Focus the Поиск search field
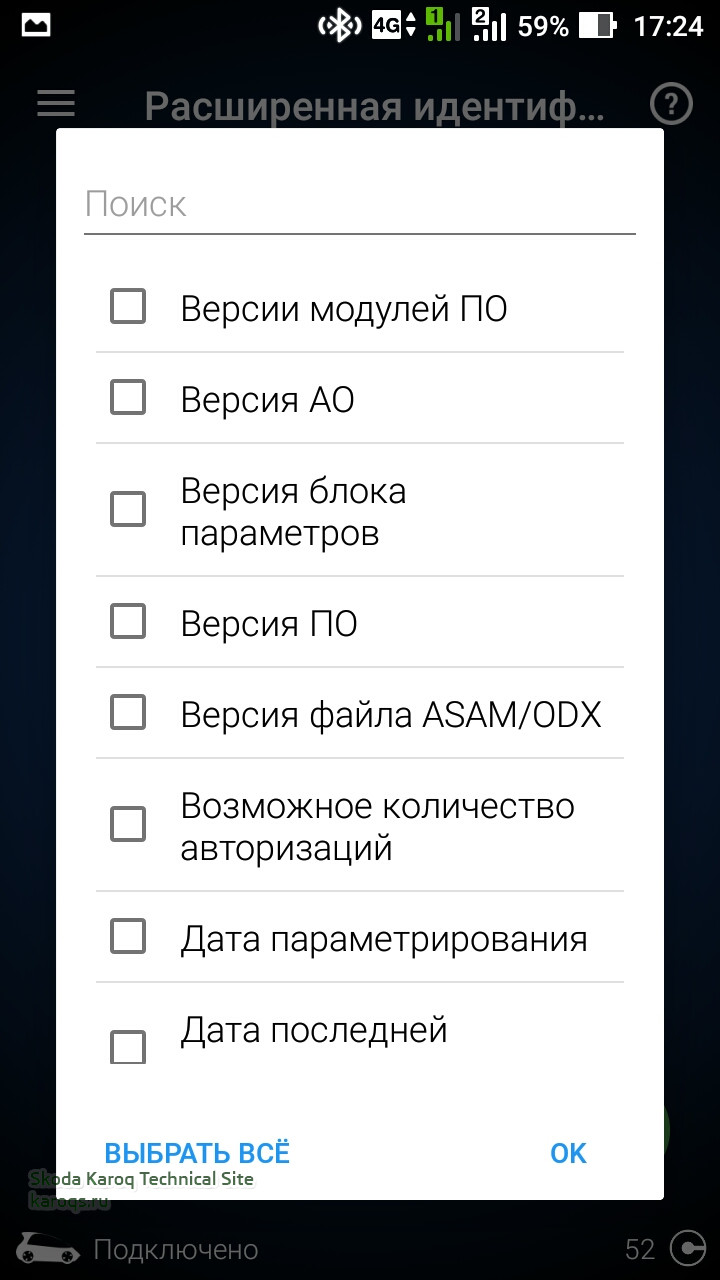Viewport: 720px width, 1280px height. 360,205
